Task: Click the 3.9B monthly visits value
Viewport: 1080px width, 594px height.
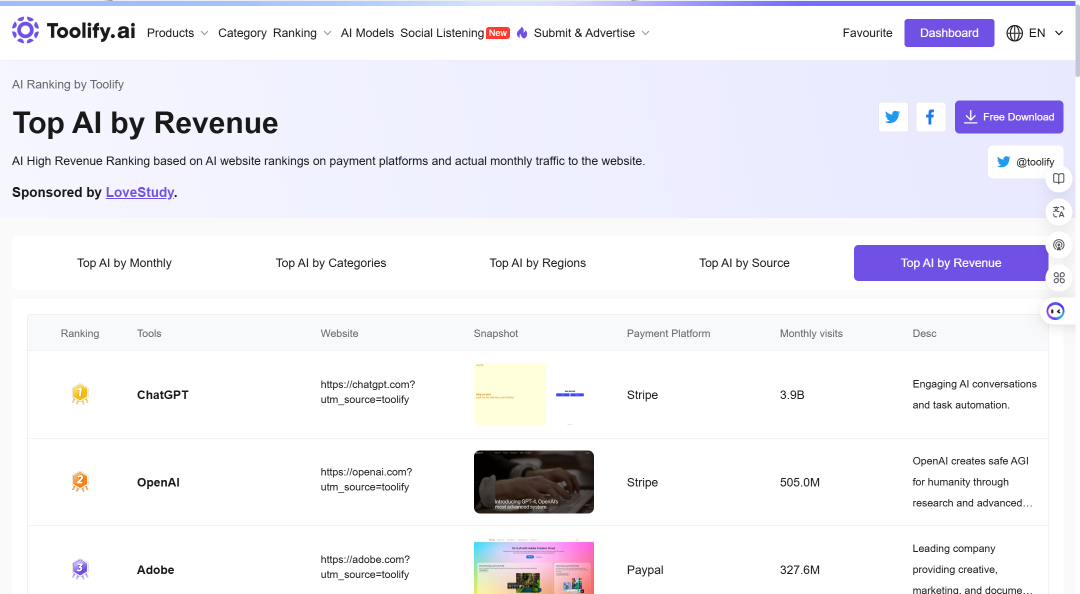Action: [x=792, y=395]
